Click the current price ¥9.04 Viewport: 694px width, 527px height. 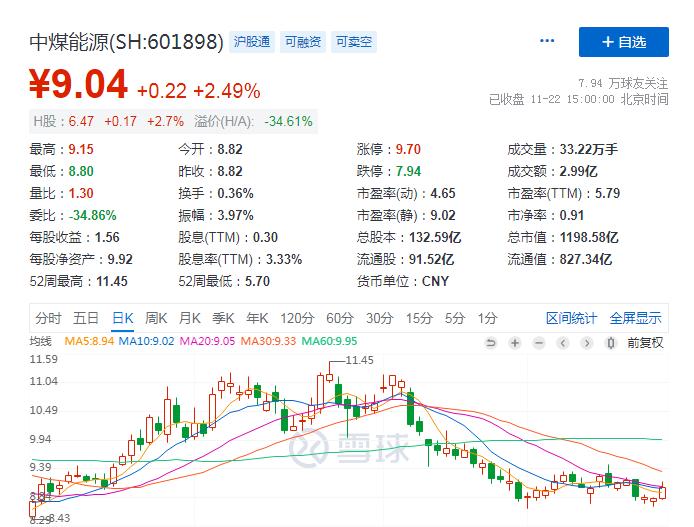[78, 84]
